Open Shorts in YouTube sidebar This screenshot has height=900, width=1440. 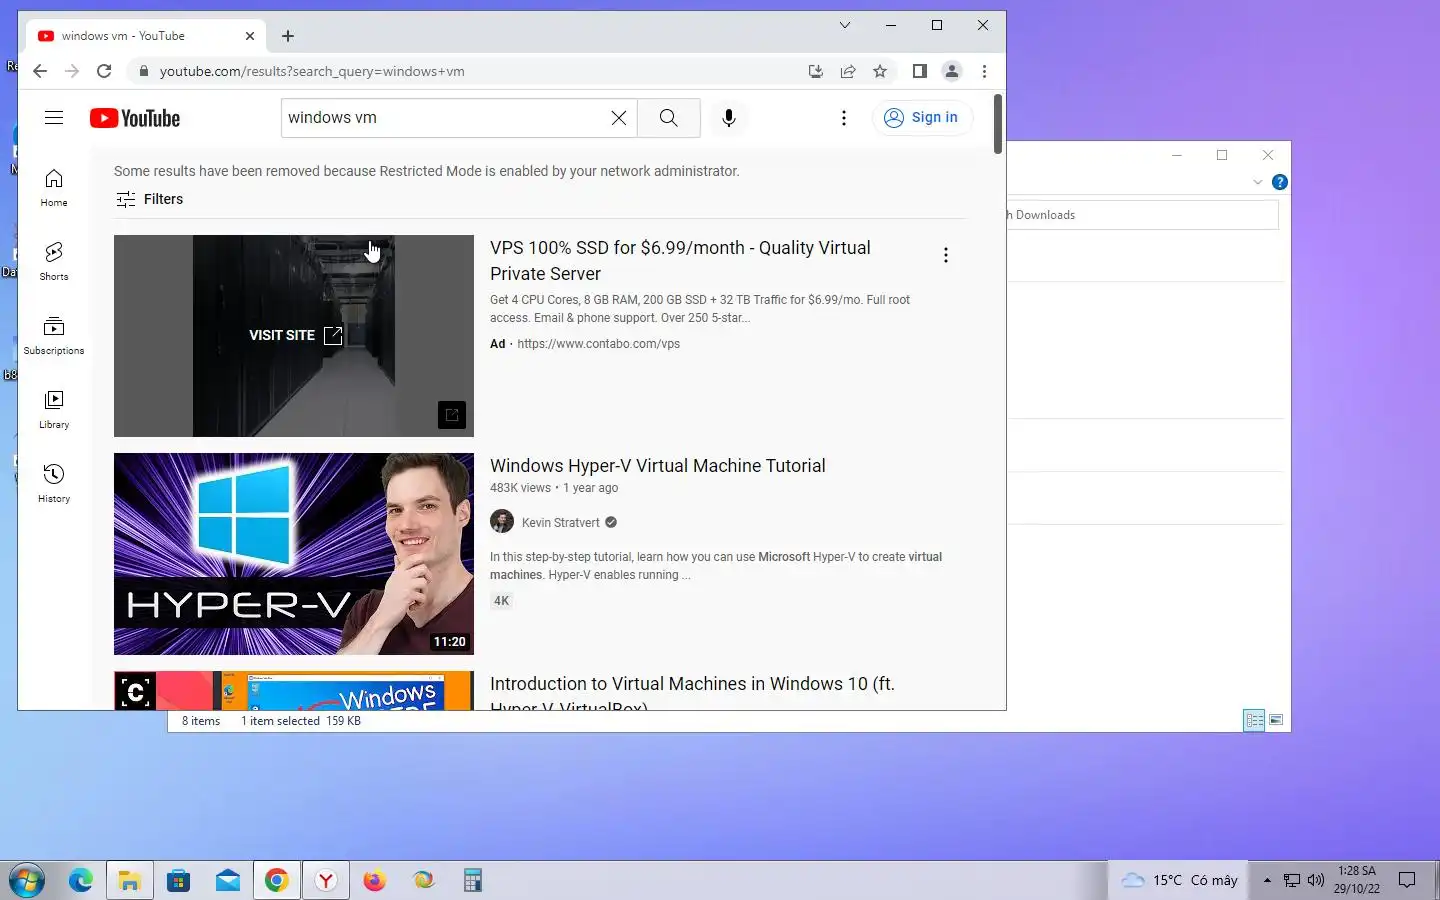coord(54,261)
